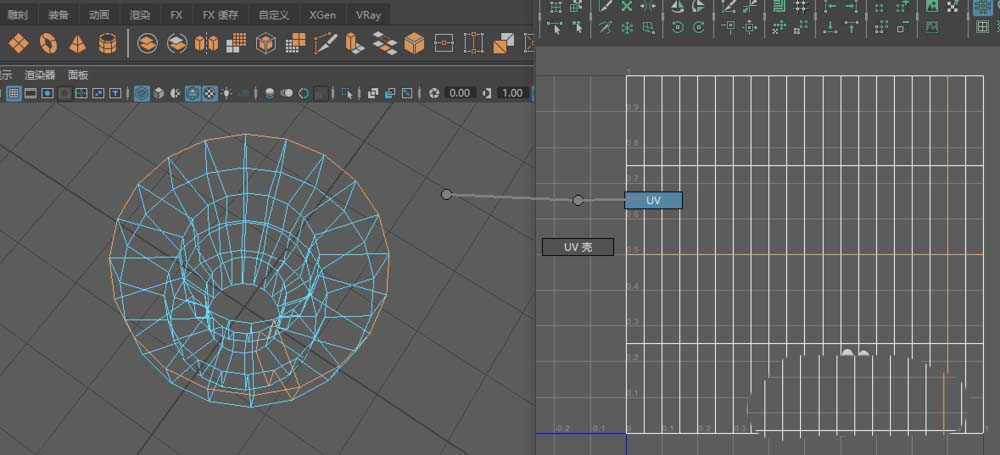Click the polygon torus shelf icon

click(47, 43)
